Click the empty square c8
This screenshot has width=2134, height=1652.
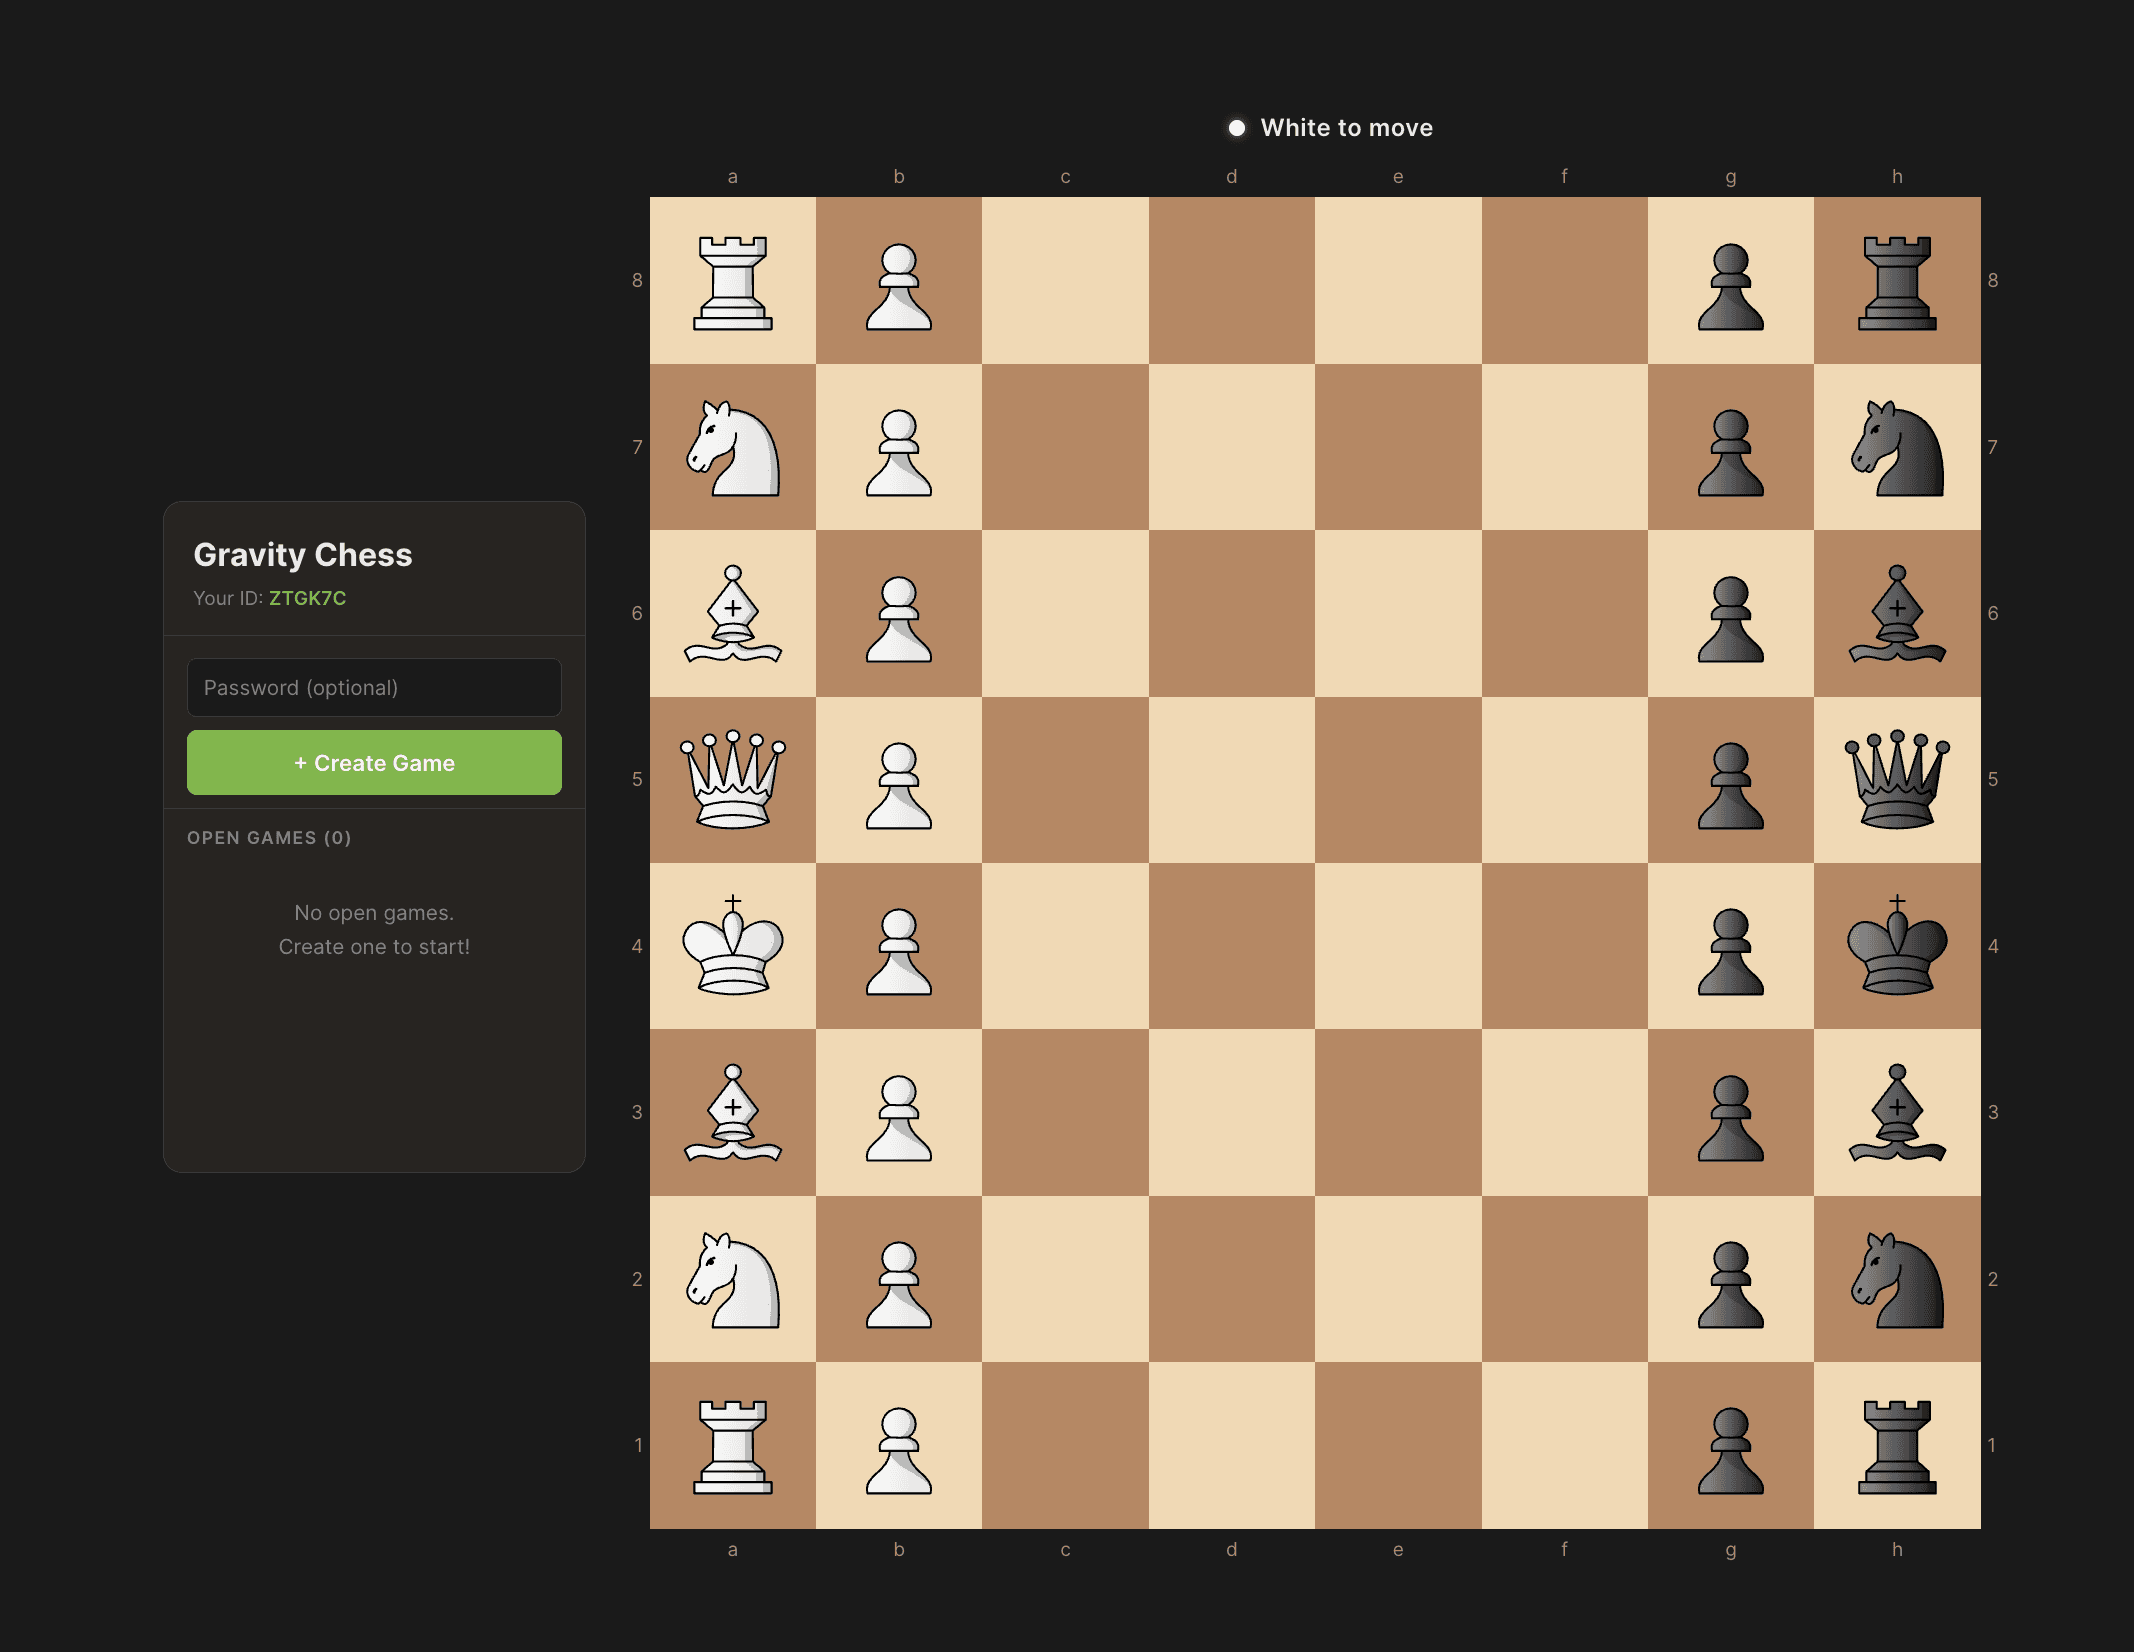1065,280
